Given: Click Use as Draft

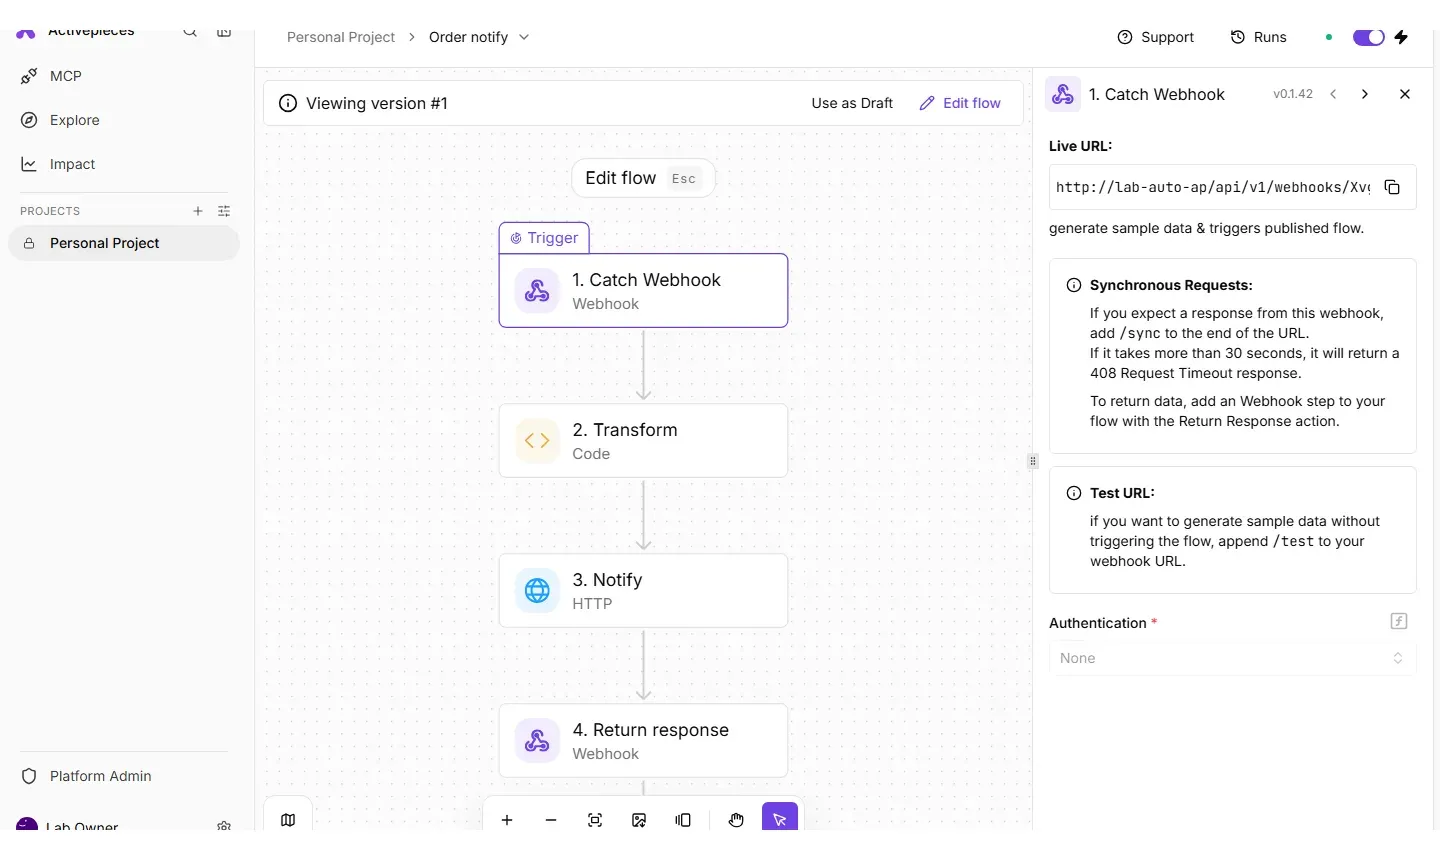Looking at the screenshot, I should coord(852,103).
